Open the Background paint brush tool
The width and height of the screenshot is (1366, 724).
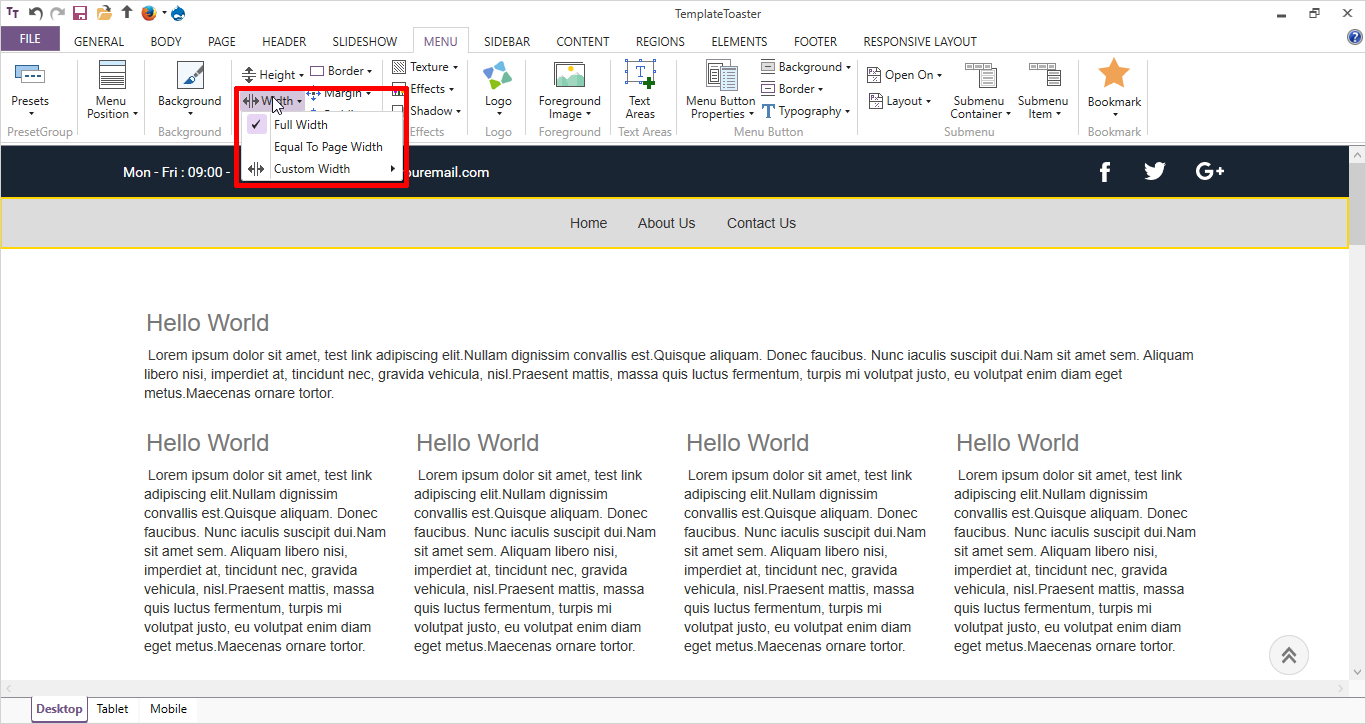point(189,76)
